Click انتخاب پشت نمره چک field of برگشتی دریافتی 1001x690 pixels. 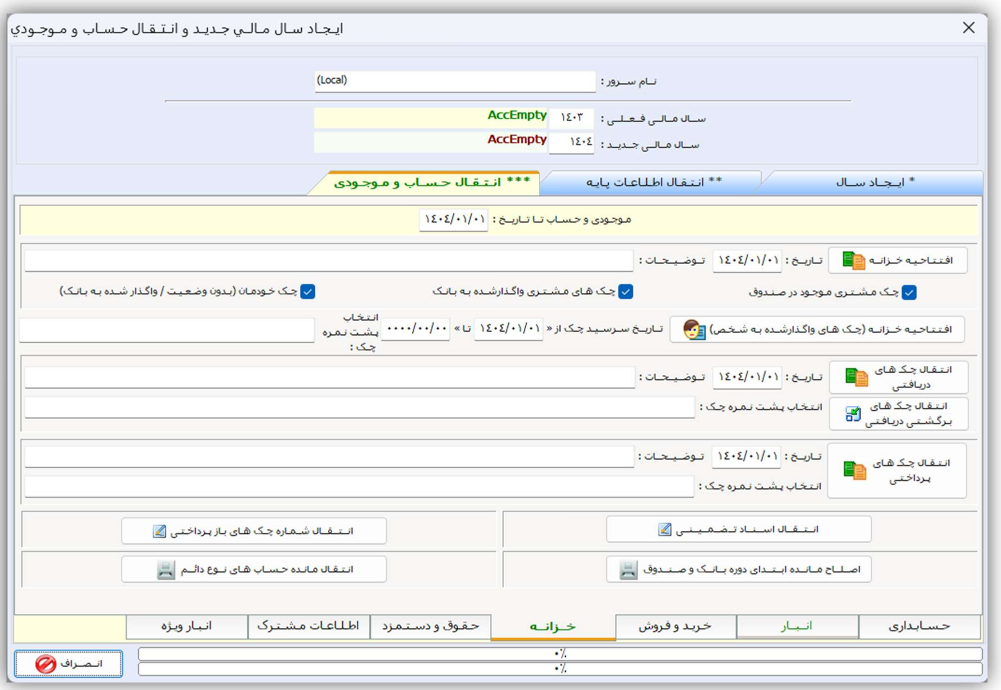tap(359, 407)
